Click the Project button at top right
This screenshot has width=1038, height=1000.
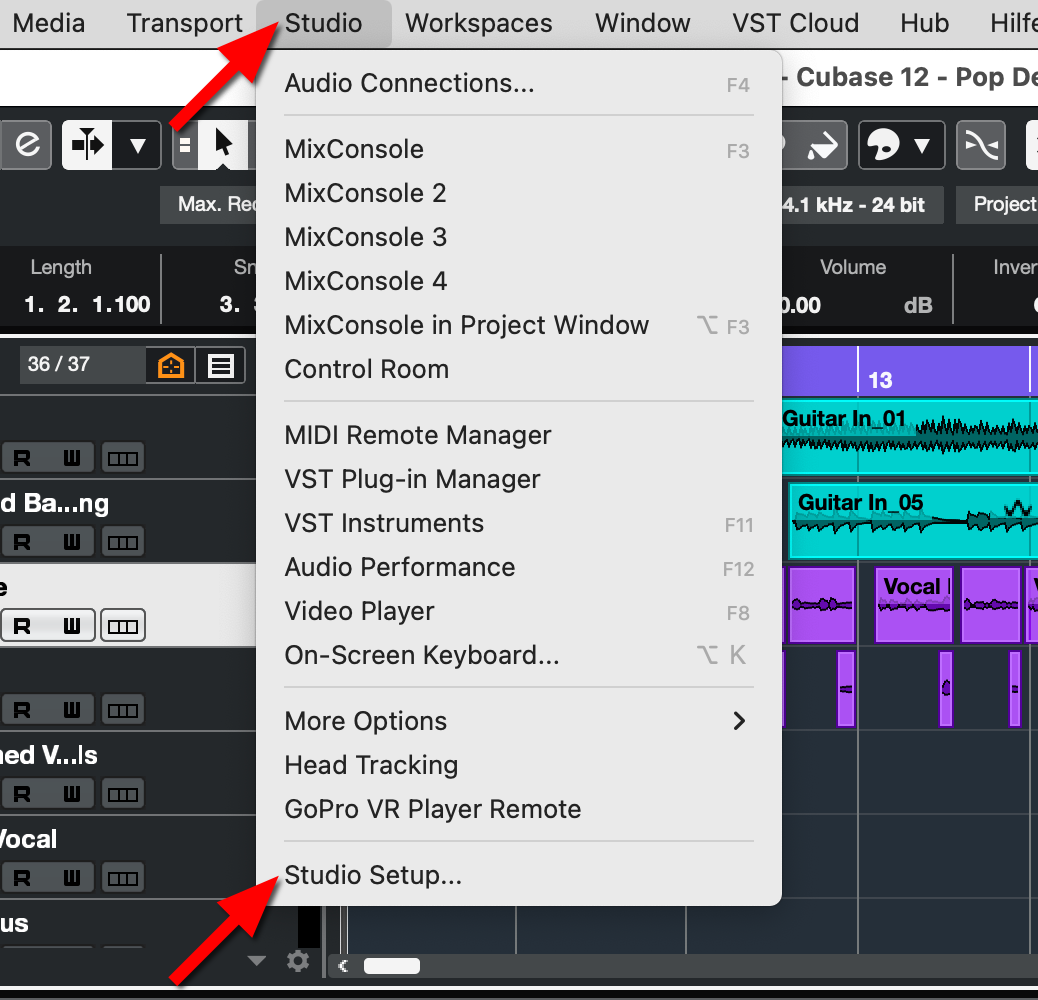[1005, 204]
